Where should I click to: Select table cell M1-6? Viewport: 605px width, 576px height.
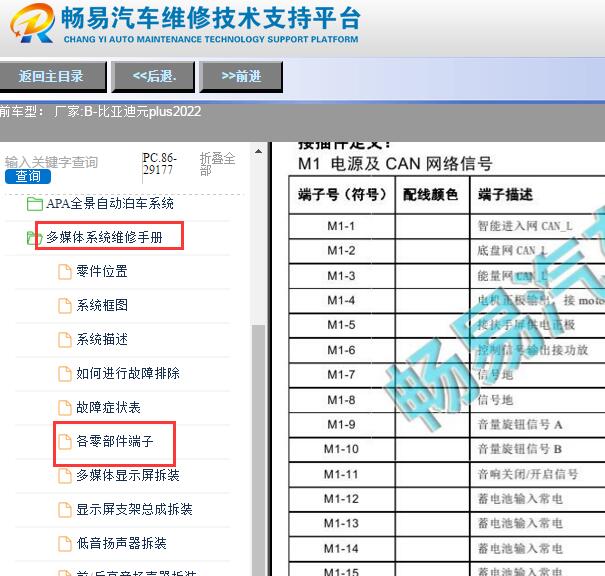[x=341, y=350]
